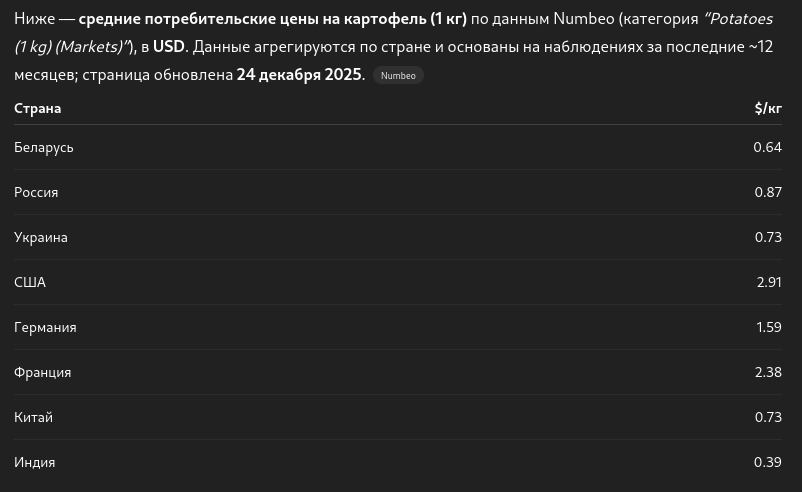Select the Франция country cell
Viewport: 802px width, 492px height.
[x=42, y=372]
